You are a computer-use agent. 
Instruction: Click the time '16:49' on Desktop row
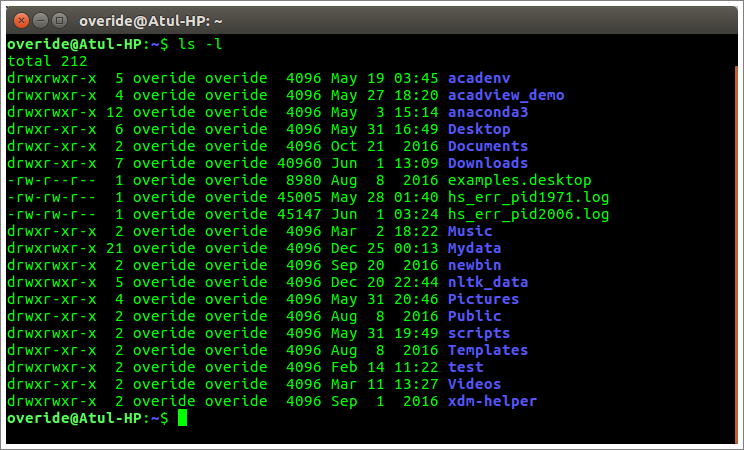416,130
